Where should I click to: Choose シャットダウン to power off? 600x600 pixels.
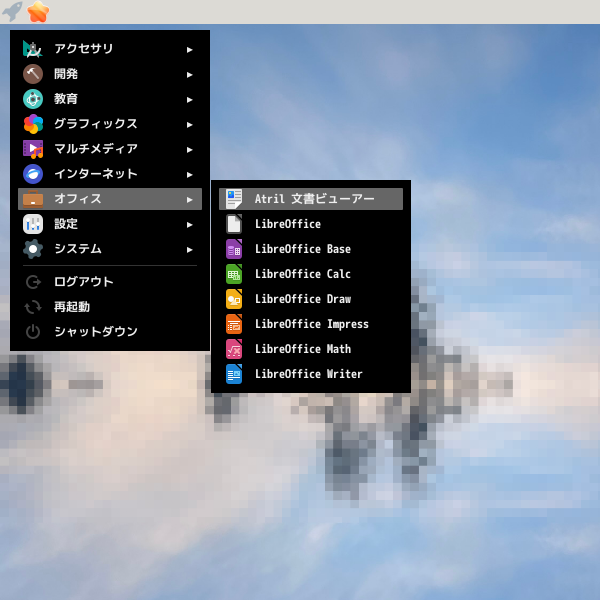(x=110, y=332)
